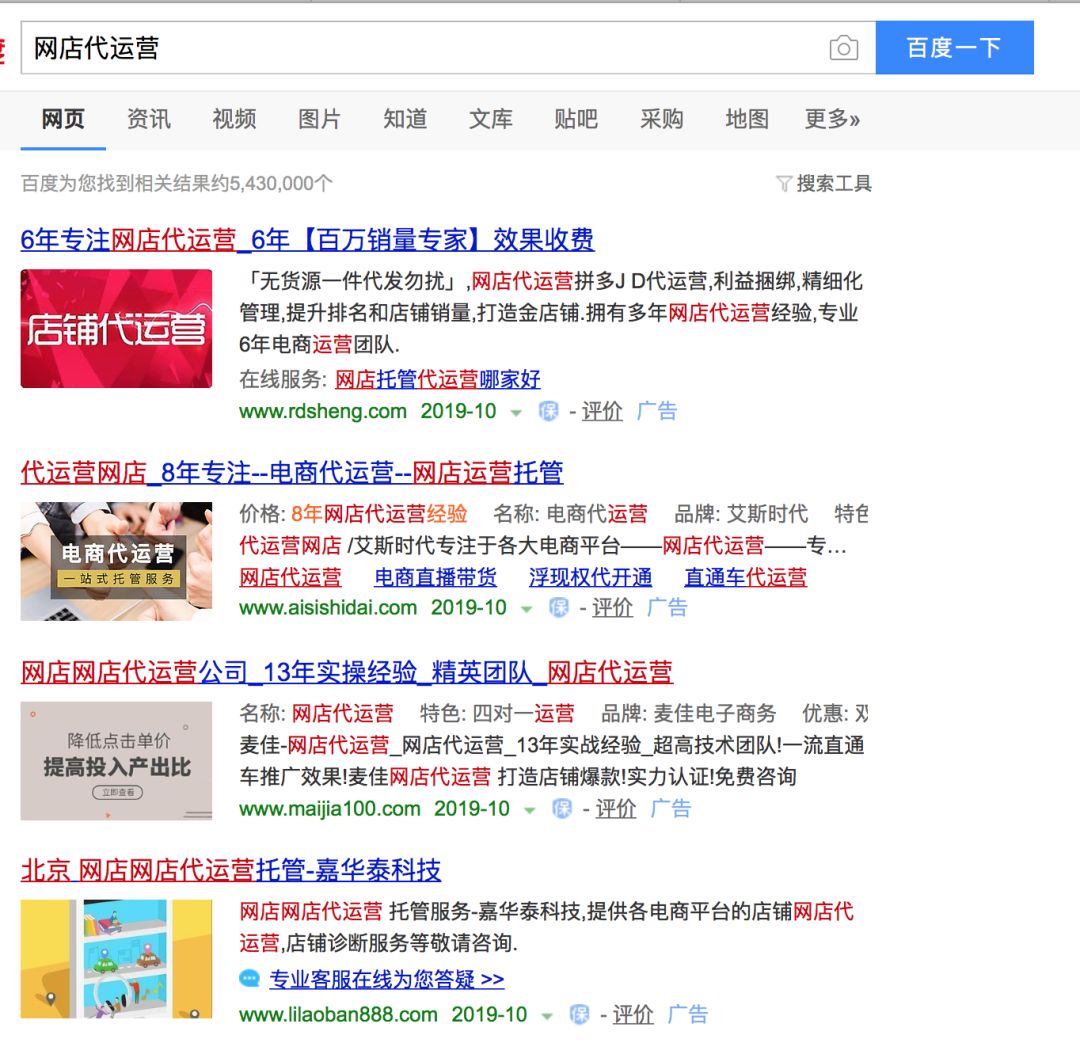Open the 专业客服在线为您答疑 >> link
This screenshot has height=1058, width=1080.
click(386, 979)
